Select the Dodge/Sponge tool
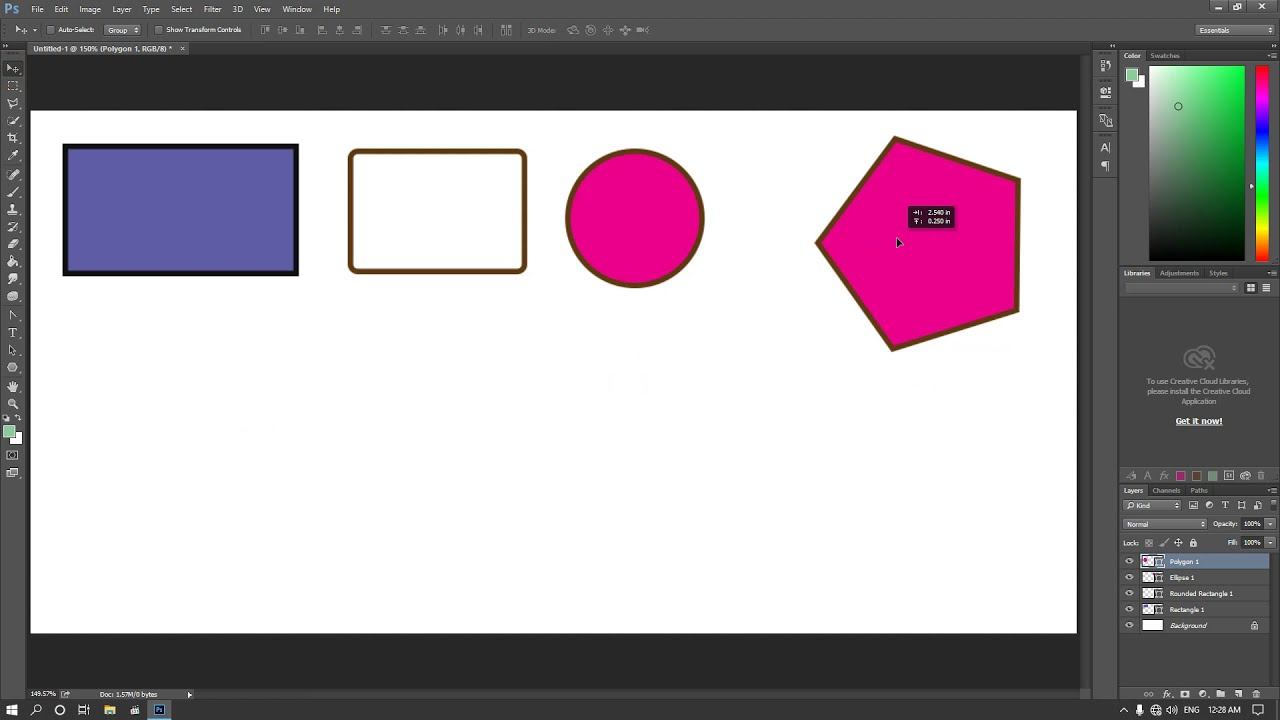 click(x=13, y=297)
